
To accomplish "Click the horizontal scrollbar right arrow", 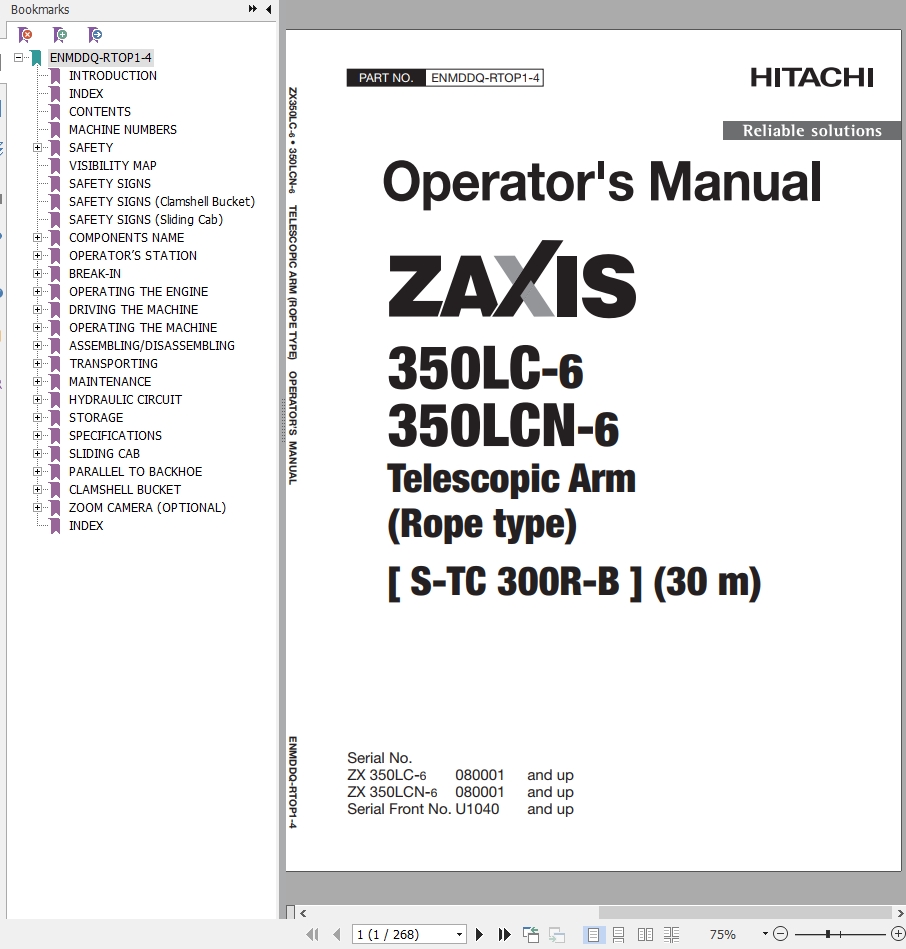I will click(x=900, y=913).
